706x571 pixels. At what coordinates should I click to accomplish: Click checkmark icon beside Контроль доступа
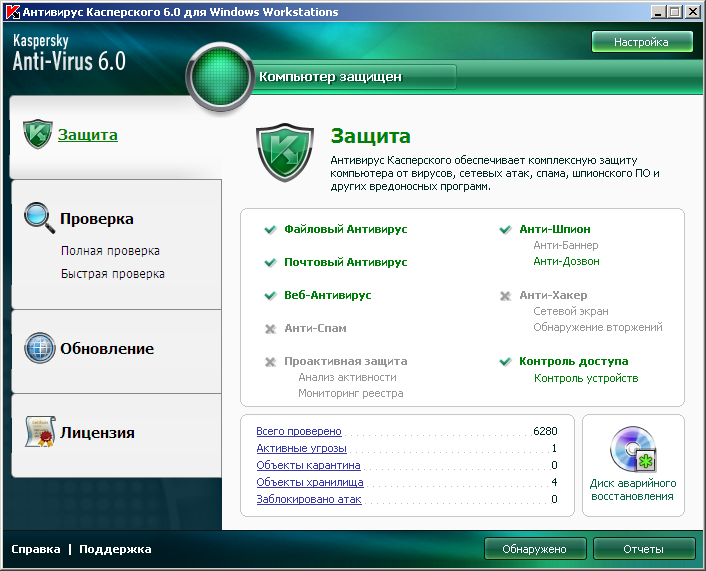coord(505,362)
